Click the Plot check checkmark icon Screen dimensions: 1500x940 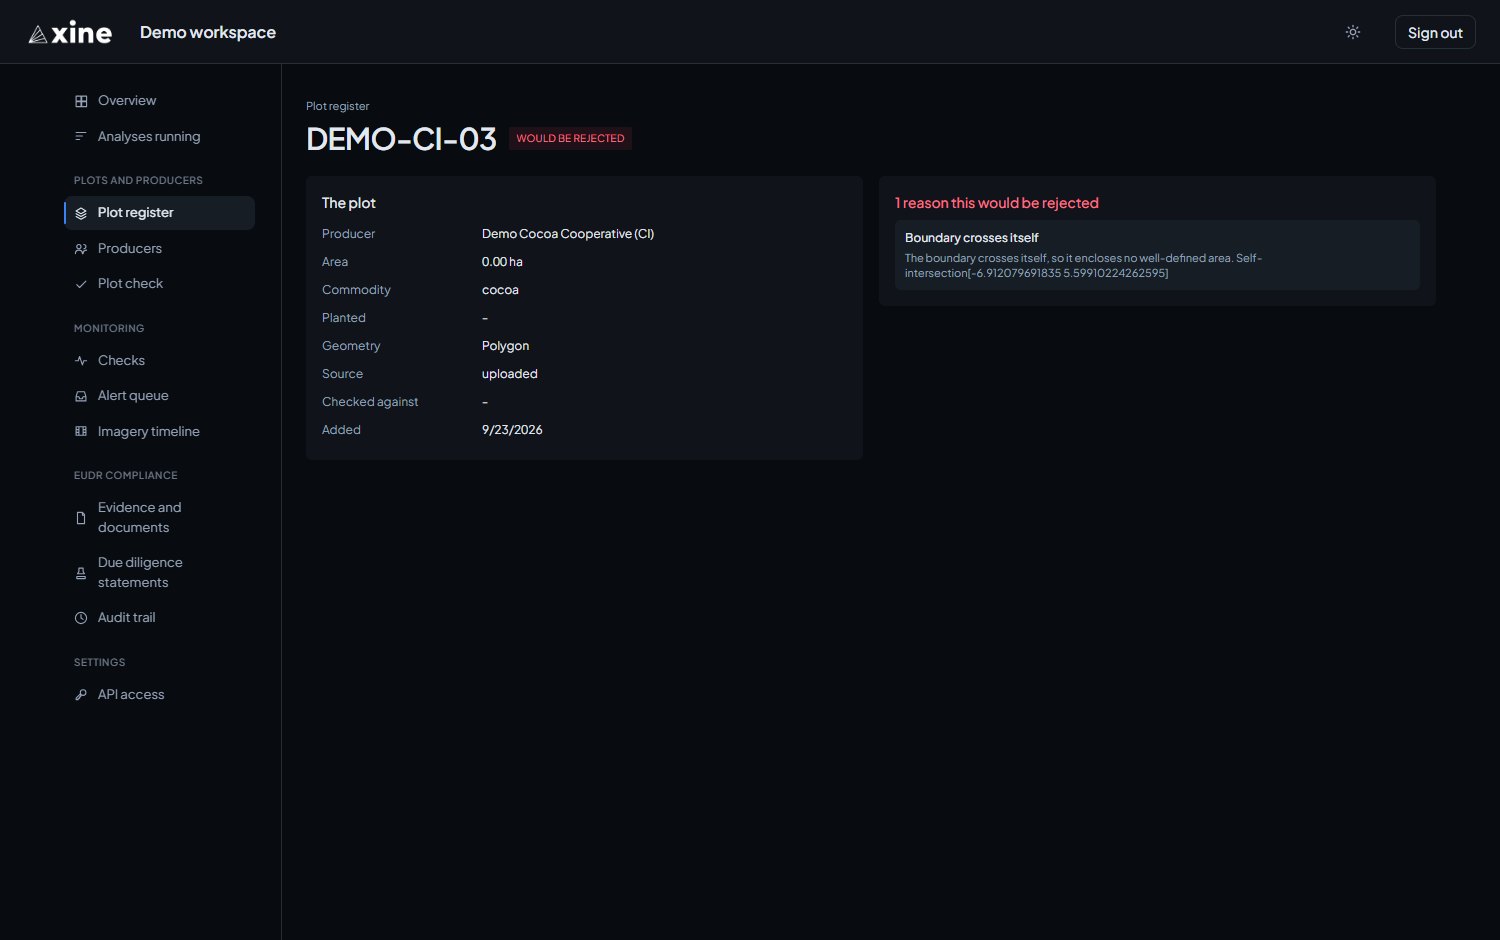(x=81, y=284)
